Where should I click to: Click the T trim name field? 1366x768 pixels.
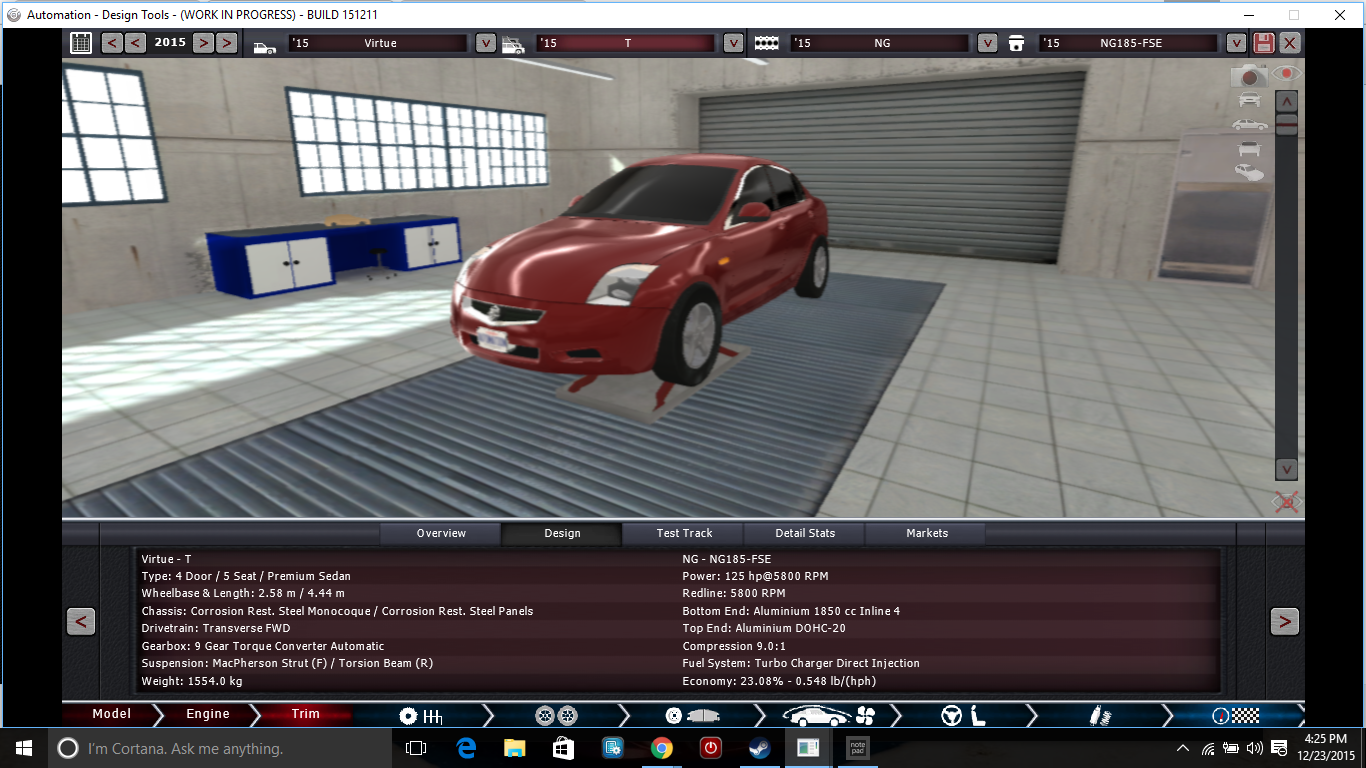tap(626, 43)
